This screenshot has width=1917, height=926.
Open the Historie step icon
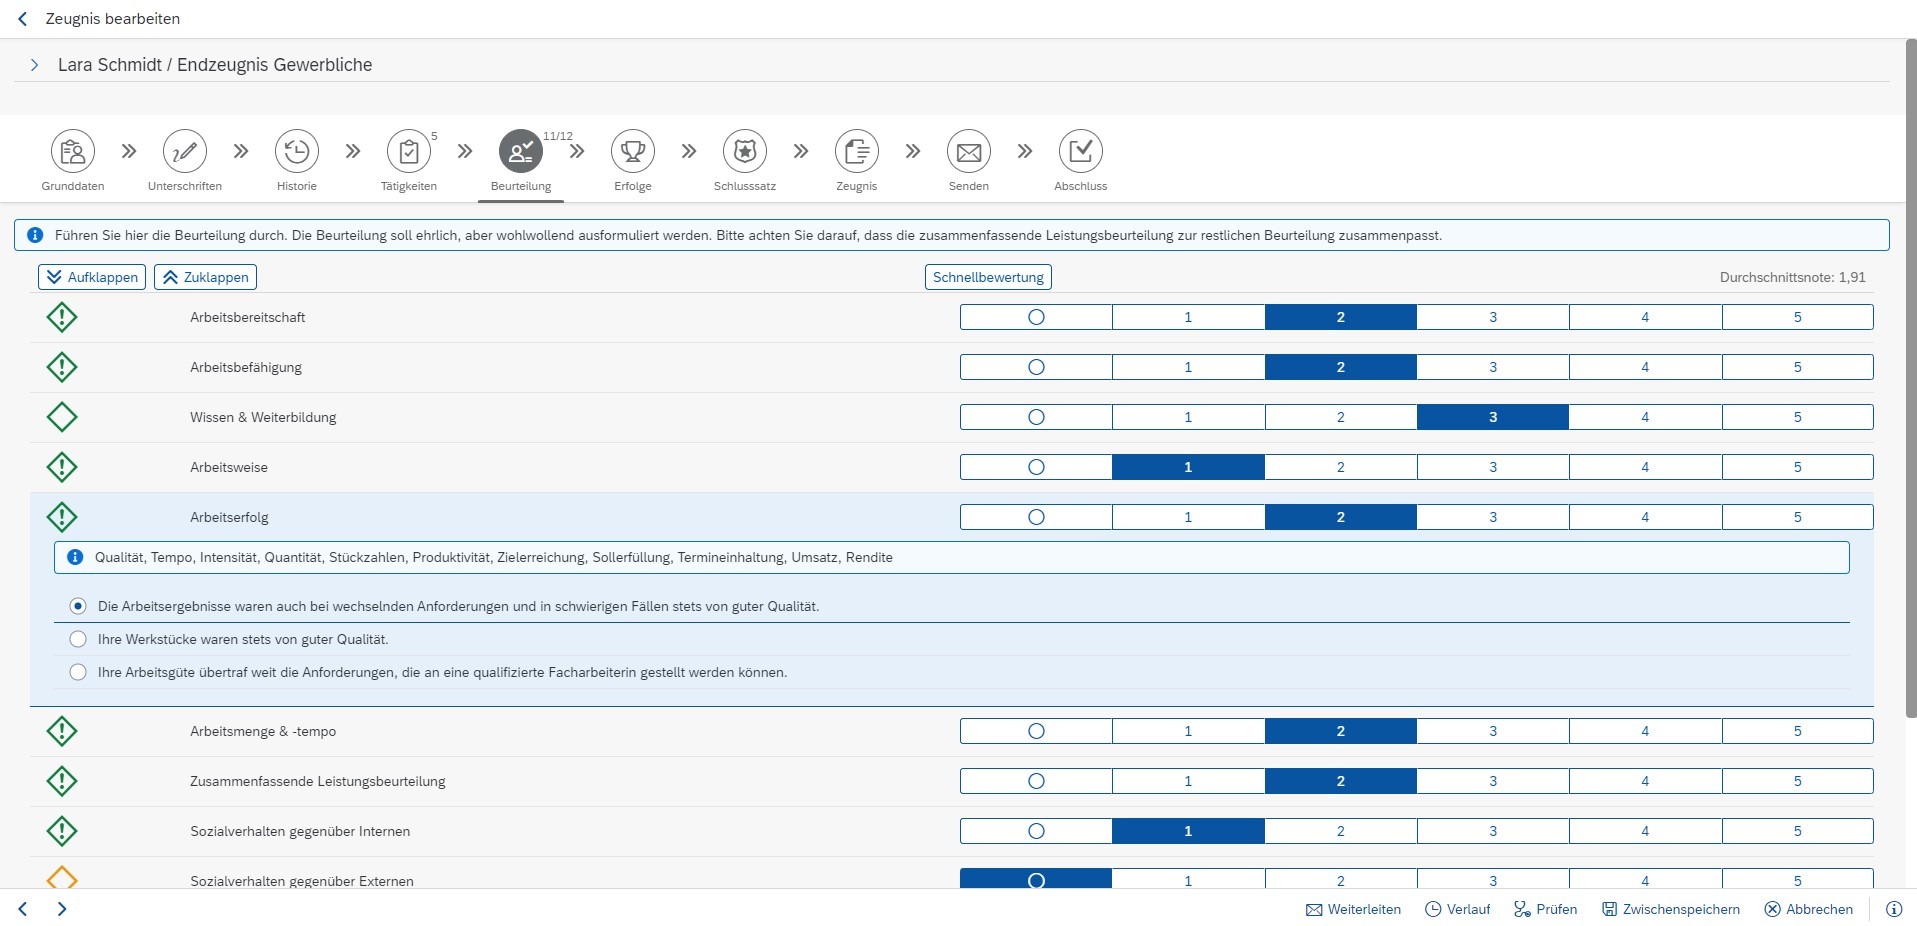[x=297, y=151]
